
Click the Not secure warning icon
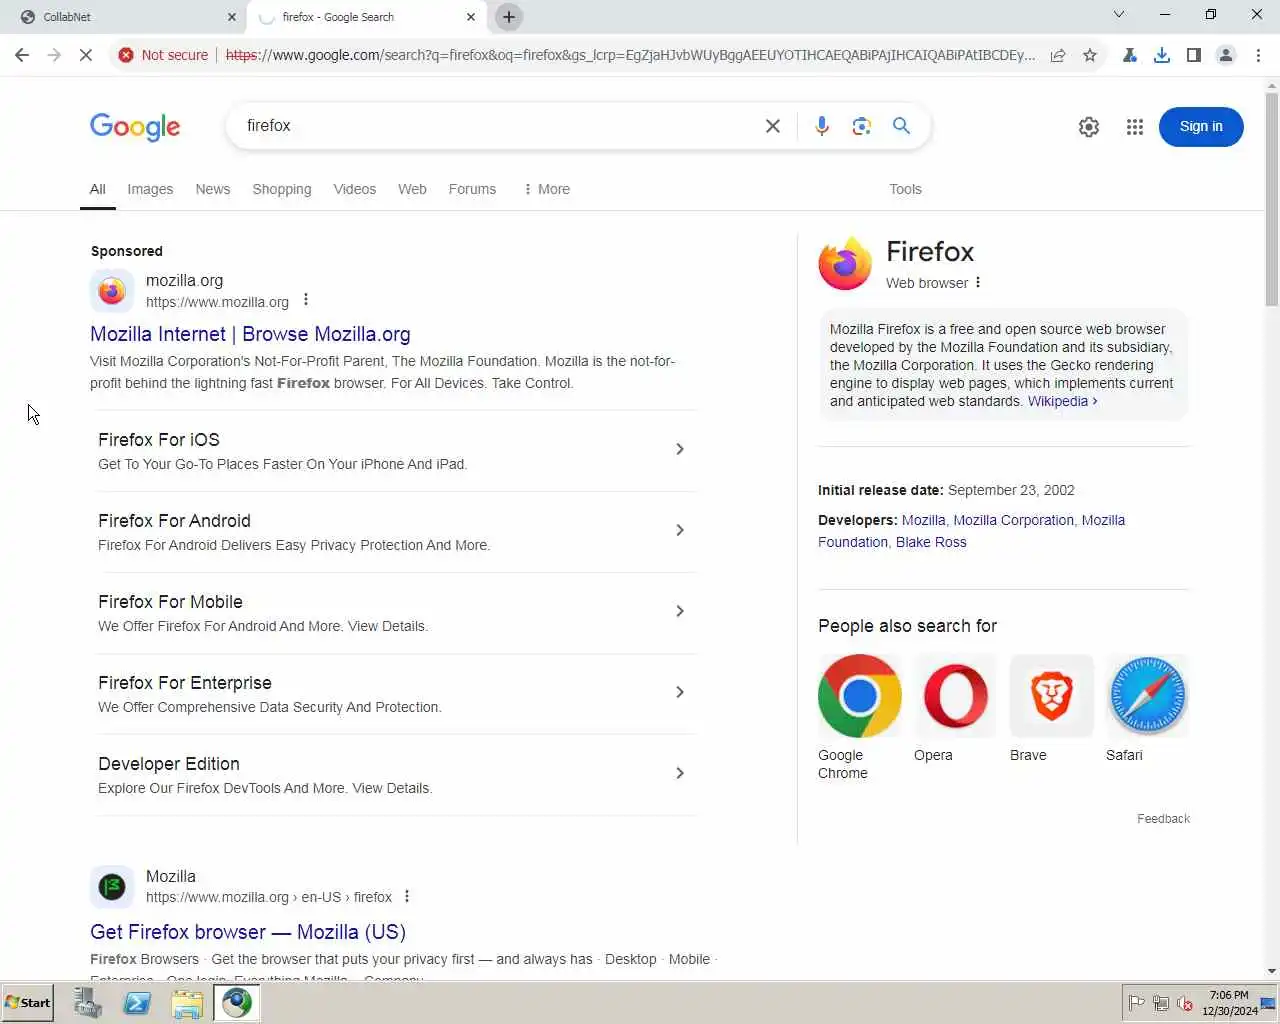pos(126,55)
